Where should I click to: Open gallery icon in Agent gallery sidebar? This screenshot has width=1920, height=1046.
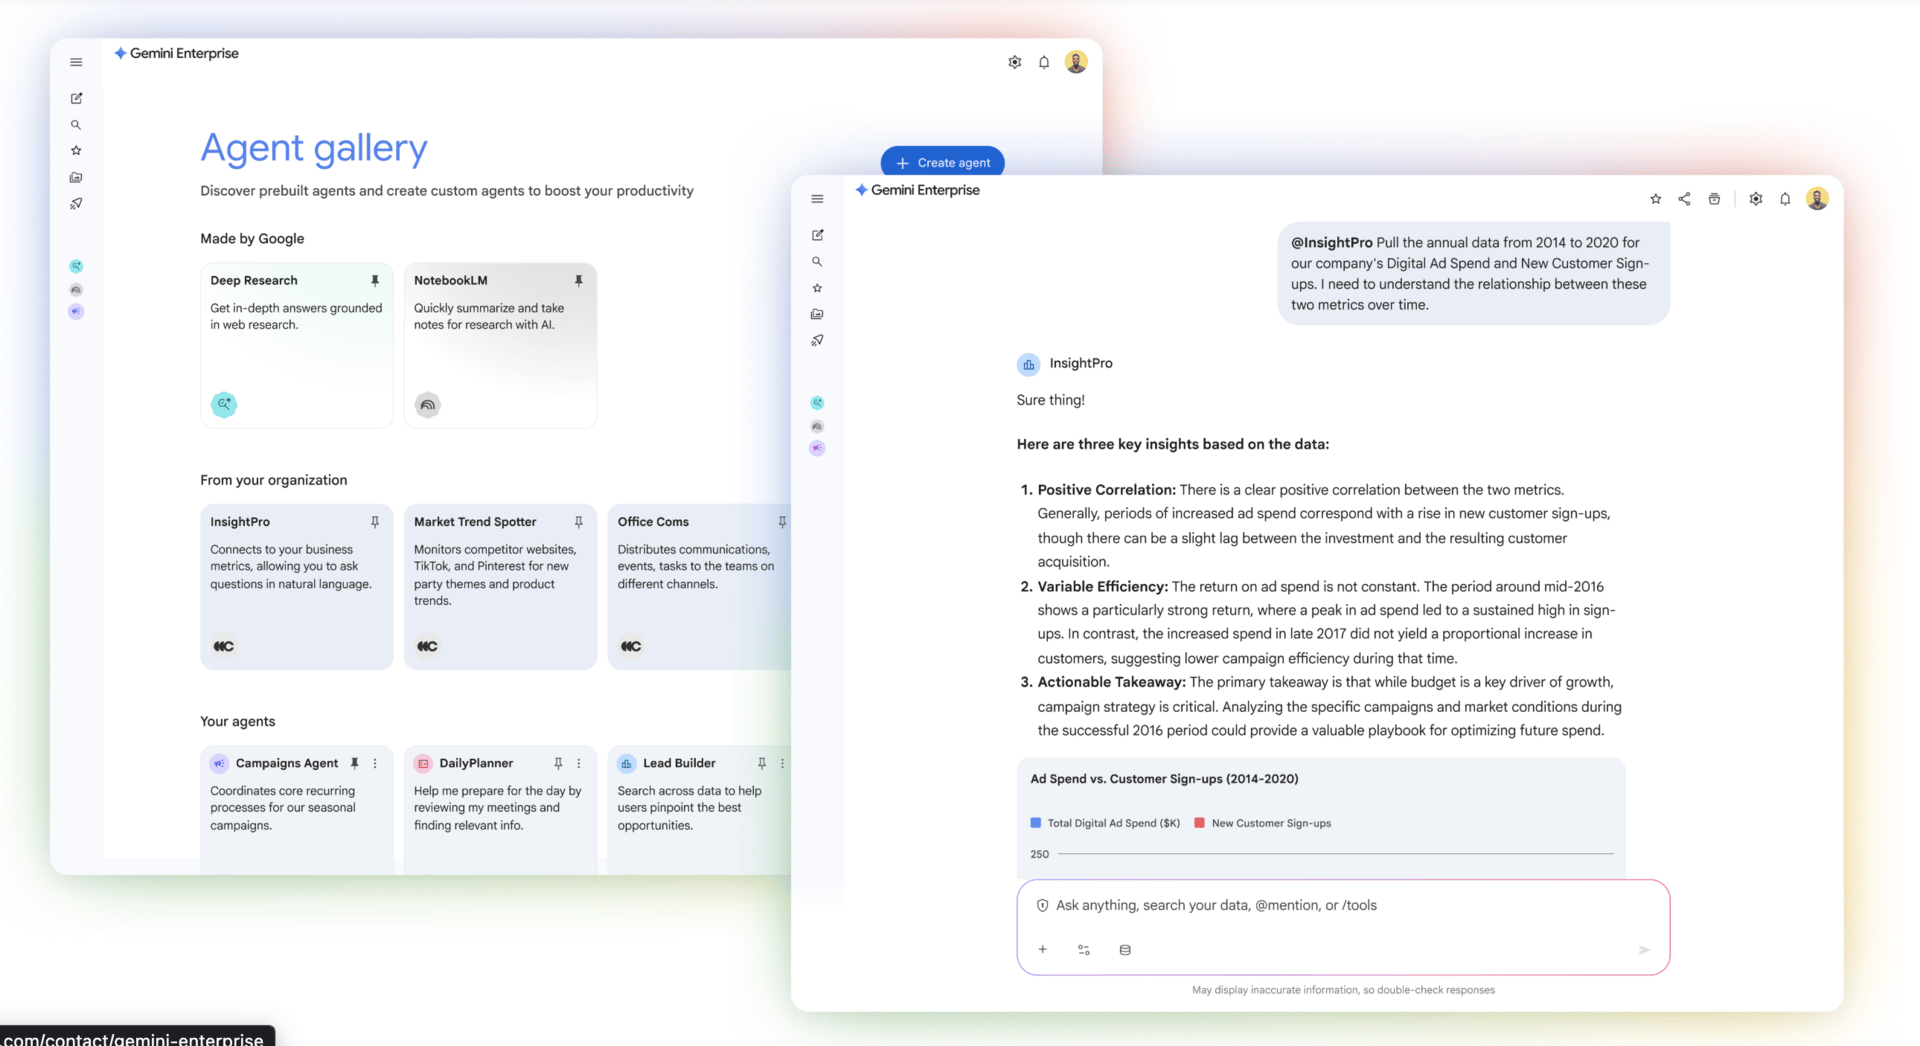tap(76, 177)
